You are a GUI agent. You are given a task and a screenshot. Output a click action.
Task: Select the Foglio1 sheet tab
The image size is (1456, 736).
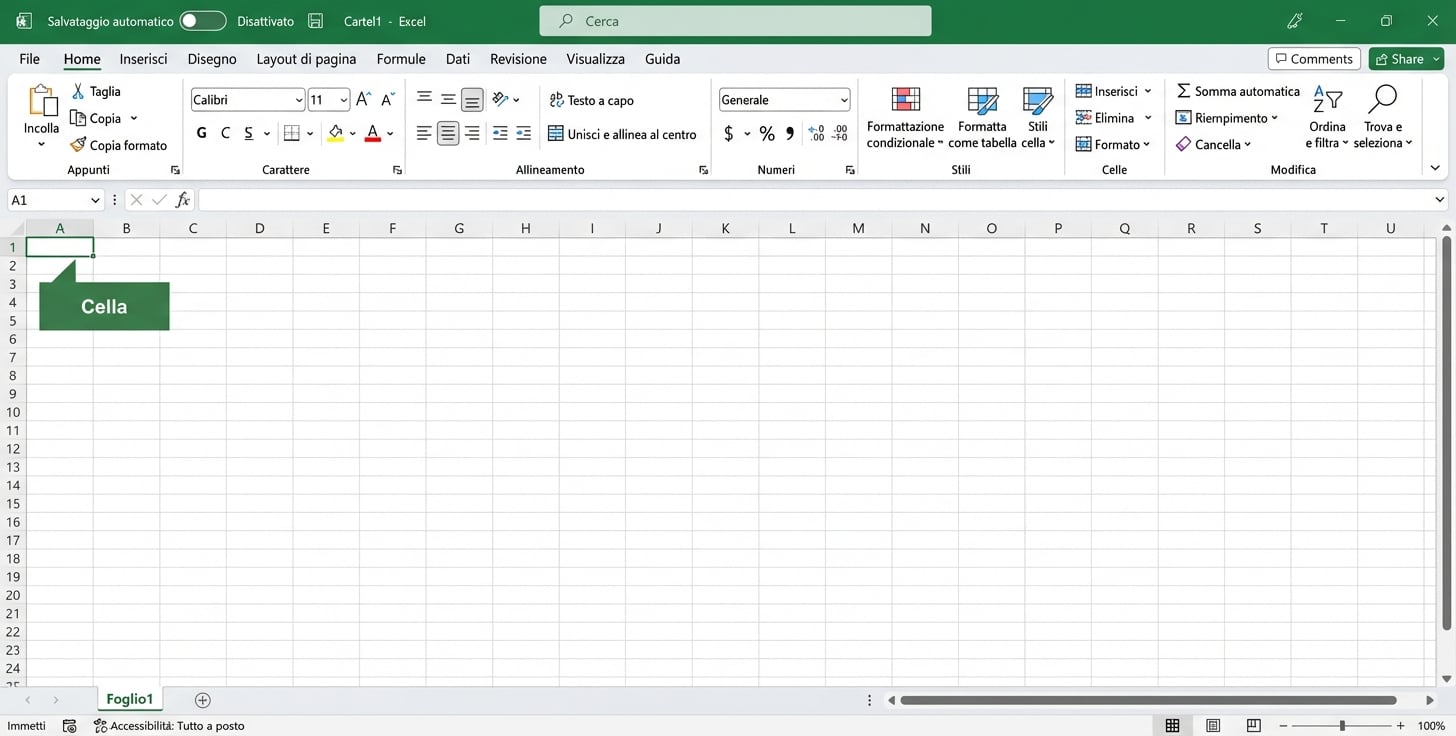[x=130, y=700]
